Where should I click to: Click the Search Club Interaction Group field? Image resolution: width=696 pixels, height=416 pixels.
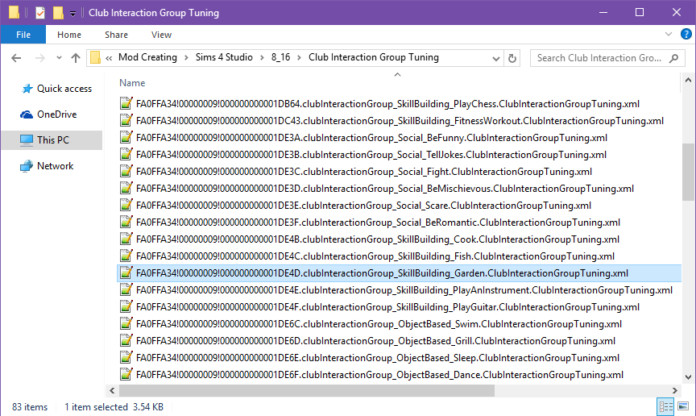tap(605, 58)
